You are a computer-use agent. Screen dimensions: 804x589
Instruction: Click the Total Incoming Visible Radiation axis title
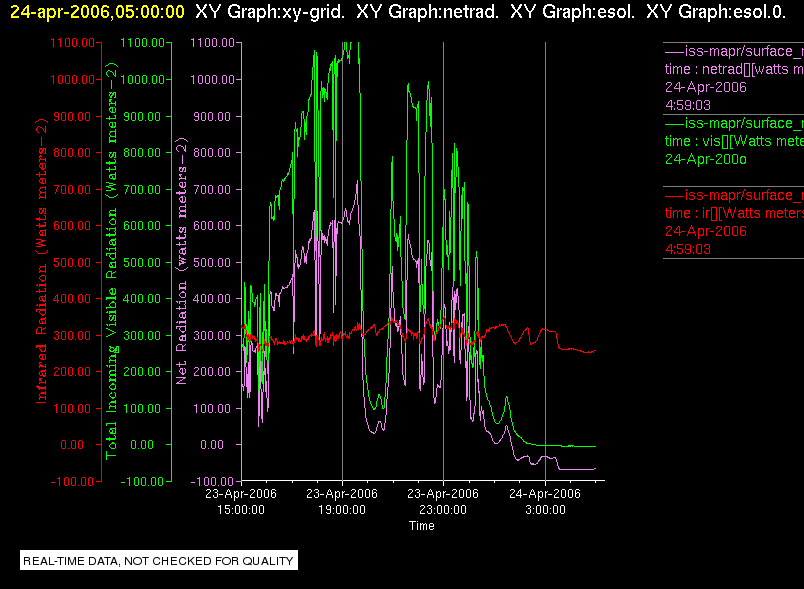(x=111, y=261)
